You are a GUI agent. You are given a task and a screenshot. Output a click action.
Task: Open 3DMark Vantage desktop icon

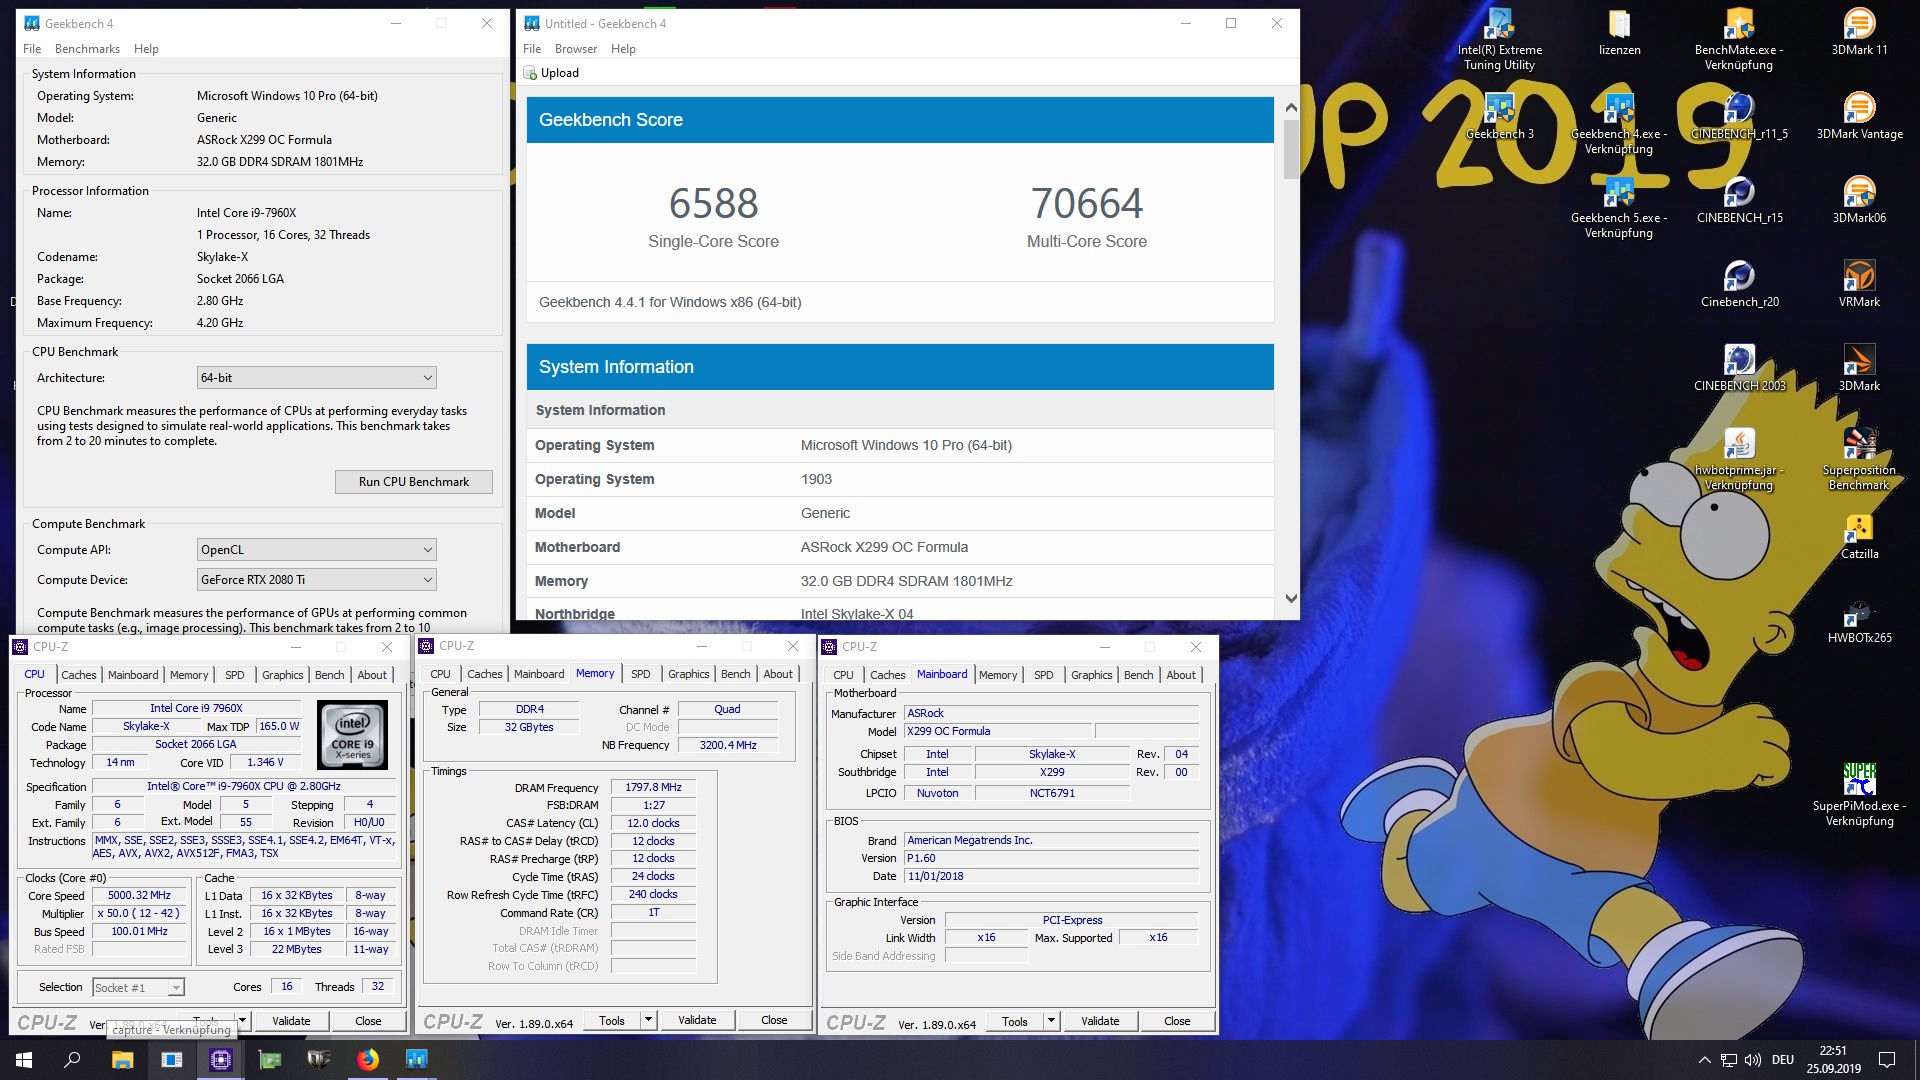[x=1859, y=116]
